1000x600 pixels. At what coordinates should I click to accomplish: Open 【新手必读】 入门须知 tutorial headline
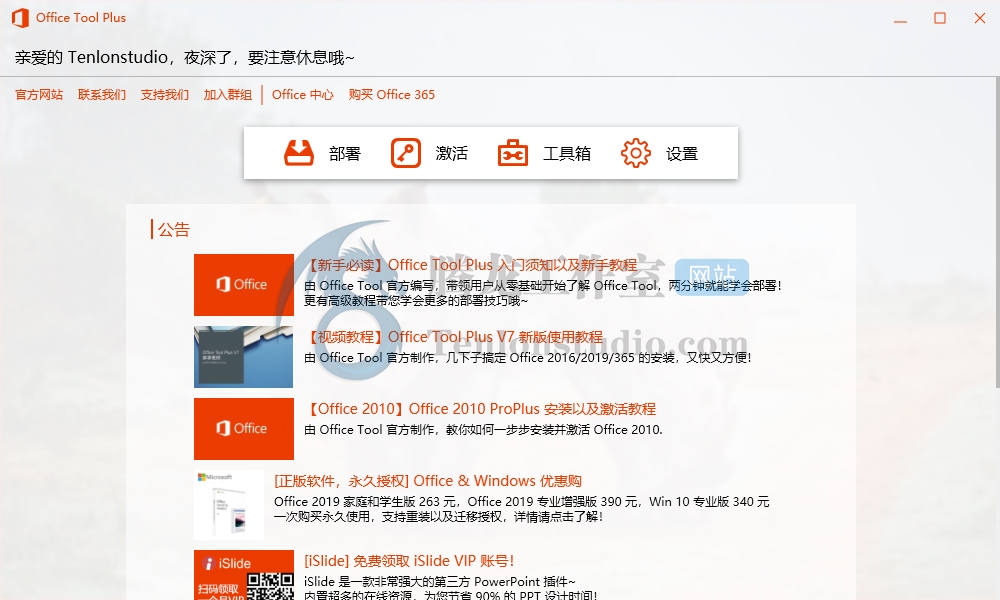(471, 265)
